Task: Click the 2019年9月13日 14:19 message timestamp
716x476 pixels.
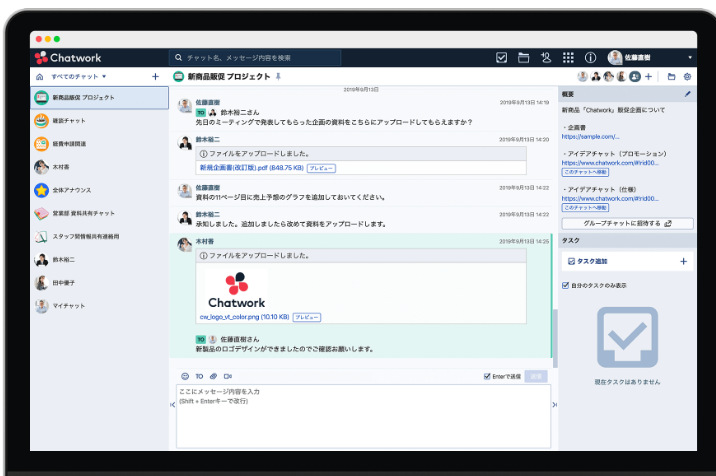Action: pos(524,102)
